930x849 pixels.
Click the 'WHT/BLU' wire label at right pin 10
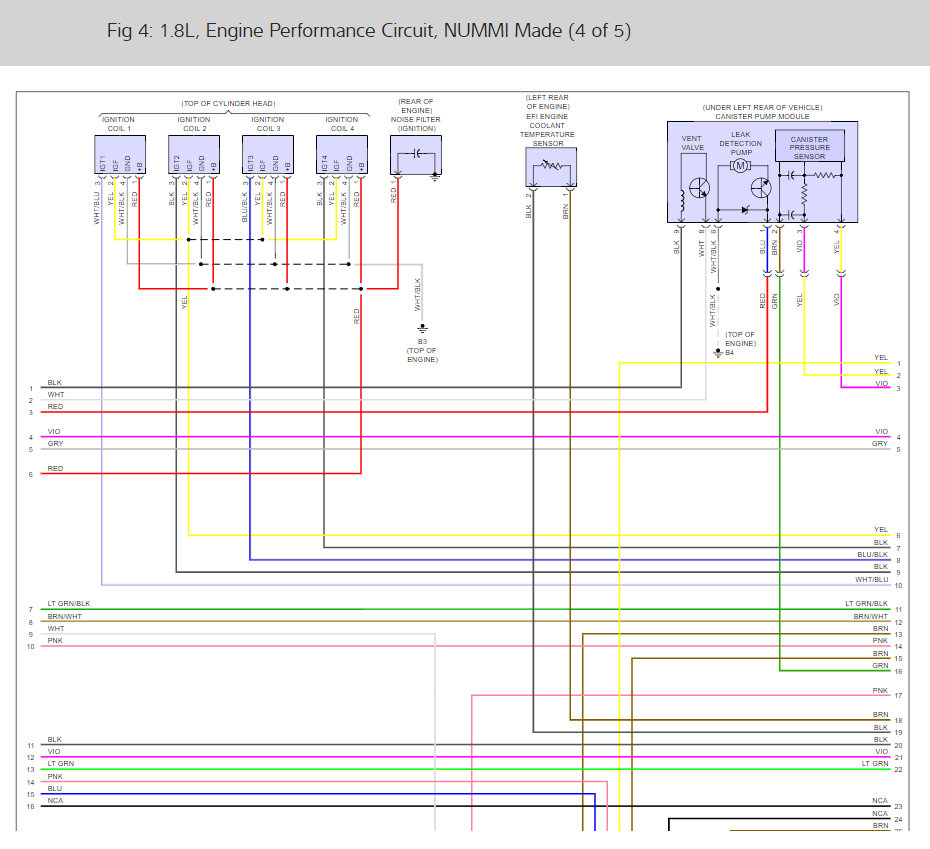[872, 580]
